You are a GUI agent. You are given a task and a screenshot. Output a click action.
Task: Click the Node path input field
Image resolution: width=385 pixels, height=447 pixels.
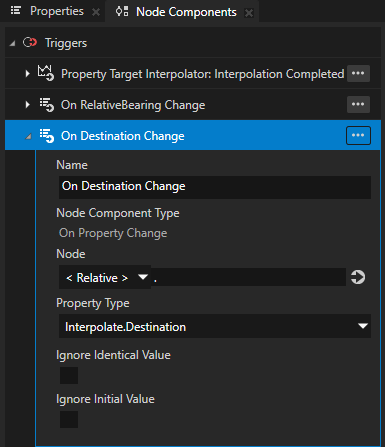(x=248, y=277)
